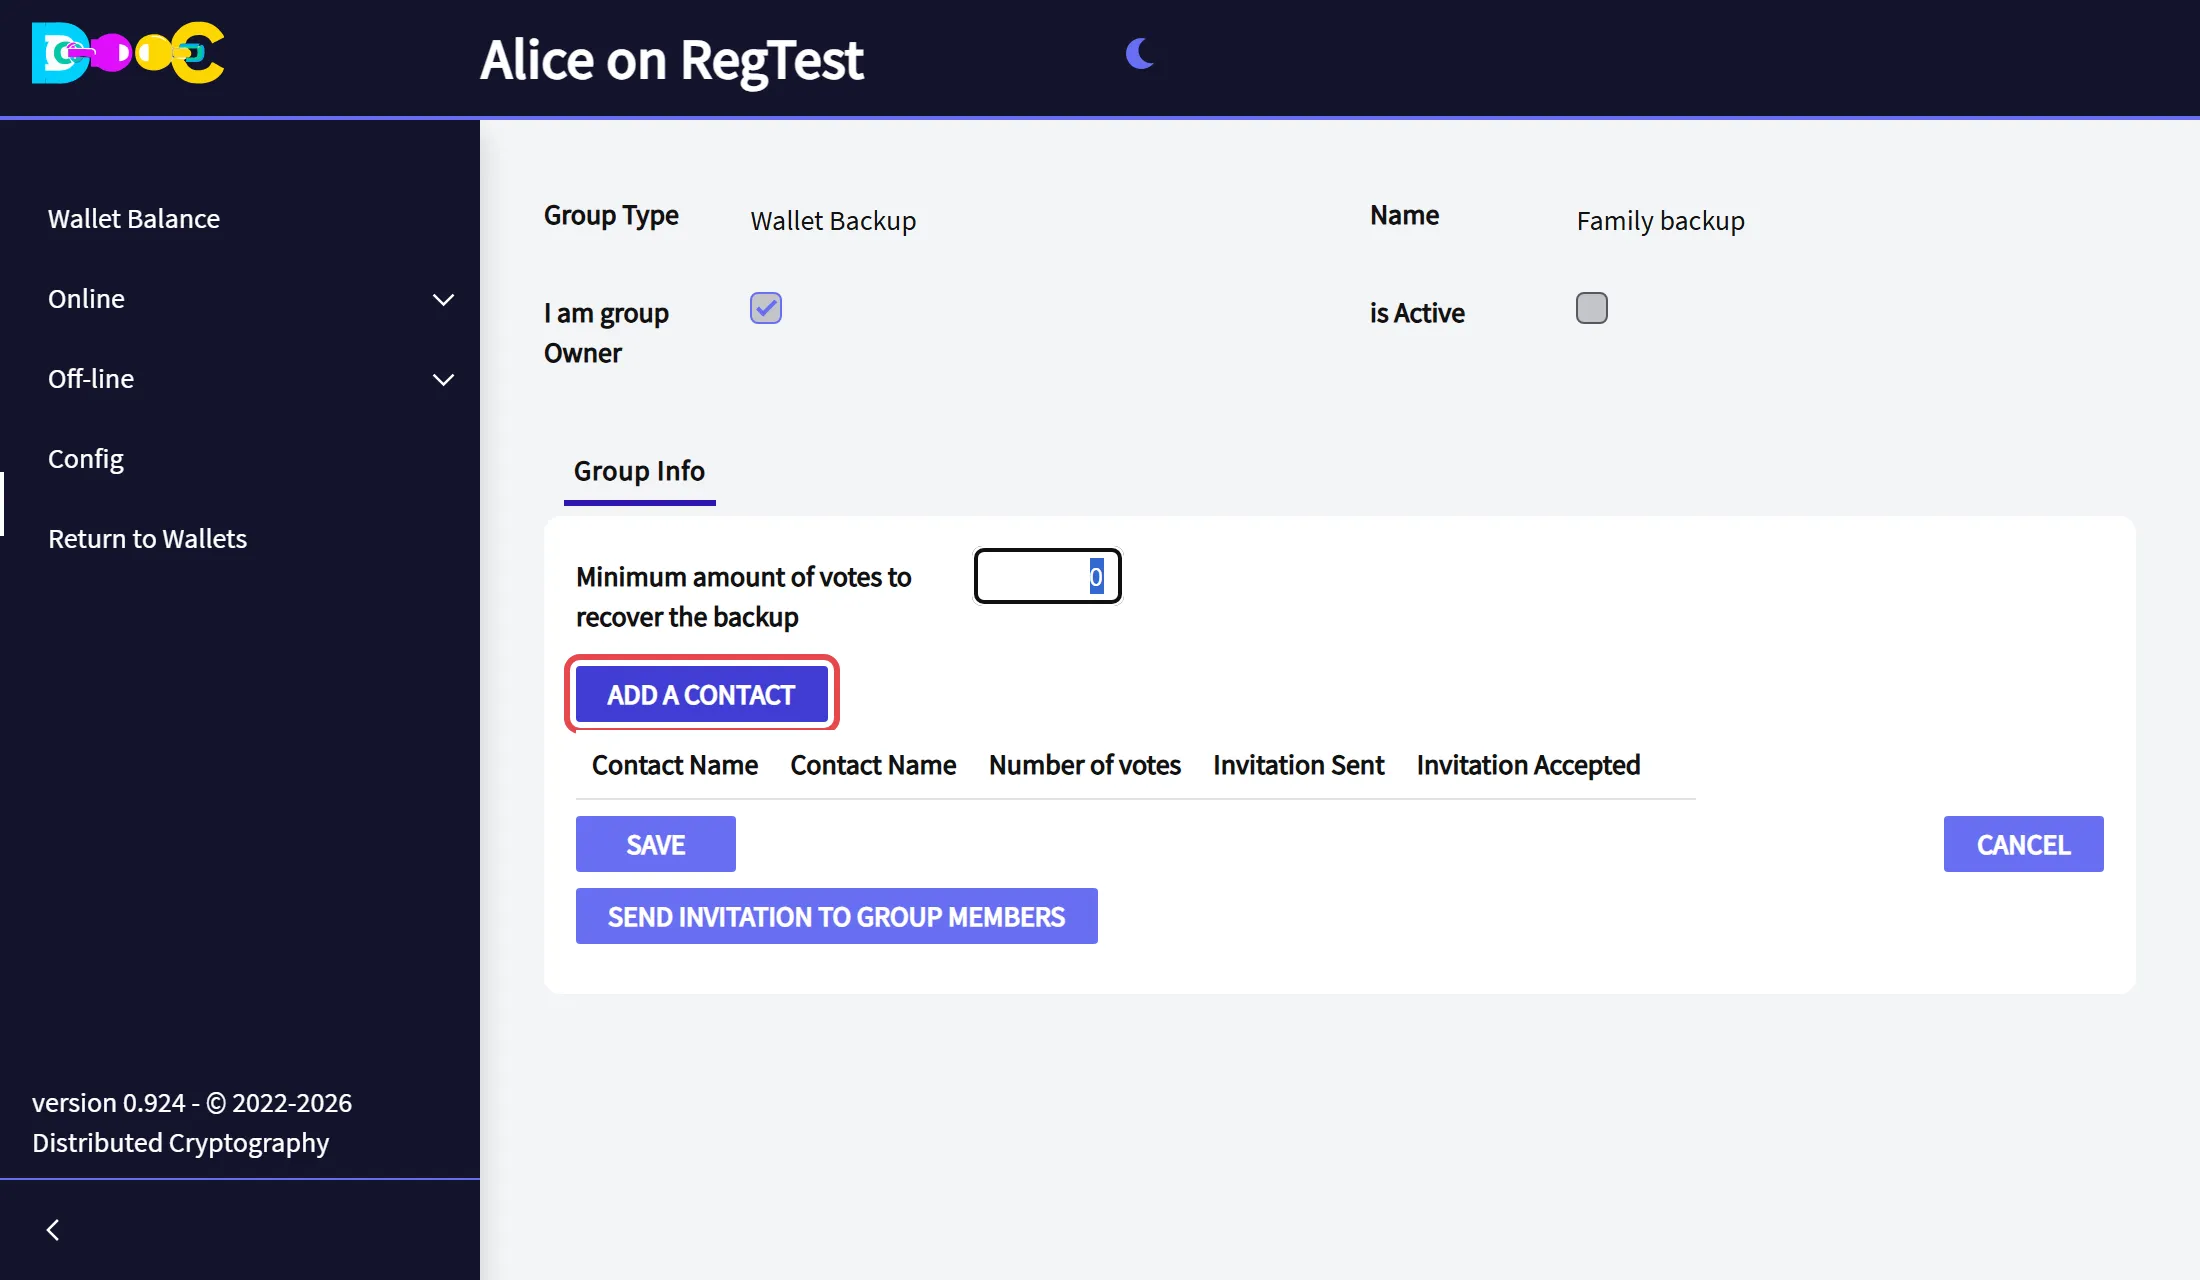Toggle dark mode moon icon
Image resolution: width=2200 pixels, height=1280 pixels.
1139,54
